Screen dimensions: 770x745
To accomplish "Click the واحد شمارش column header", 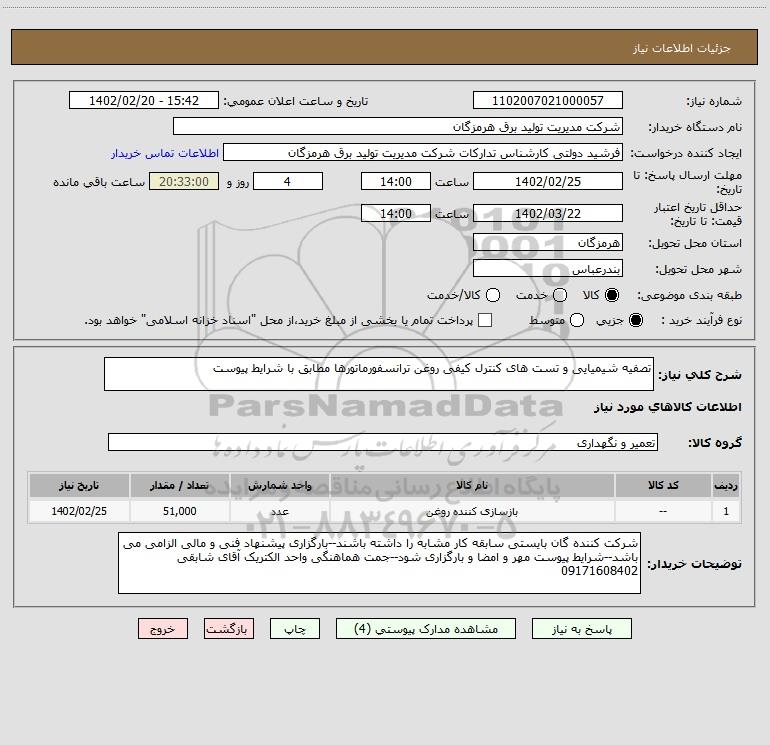I will 279,486.
